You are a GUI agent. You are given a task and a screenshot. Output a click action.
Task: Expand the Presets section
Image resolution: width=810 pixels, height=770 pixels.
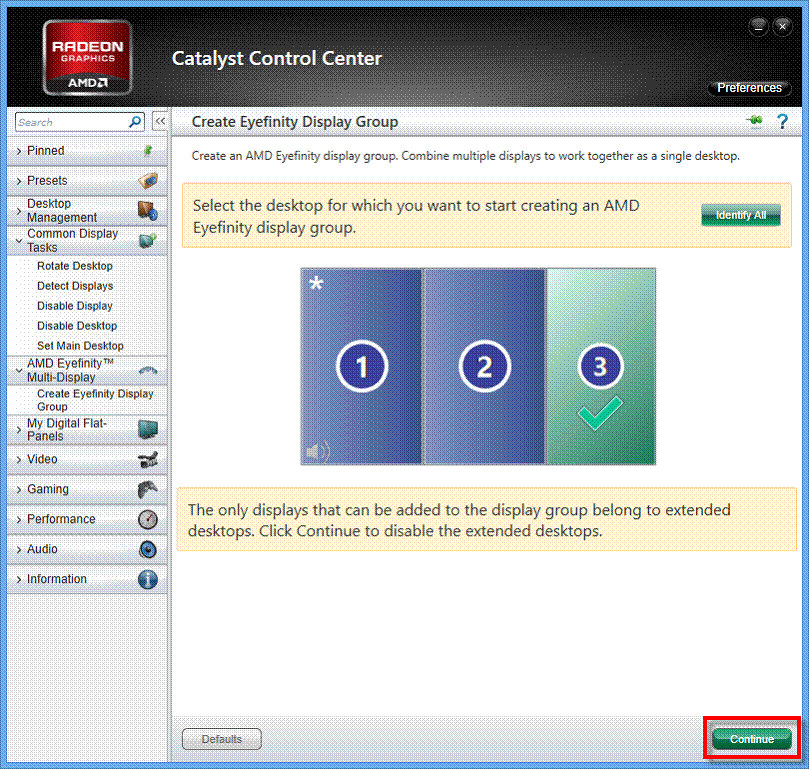pyautogui.click(x=19, y=181)
